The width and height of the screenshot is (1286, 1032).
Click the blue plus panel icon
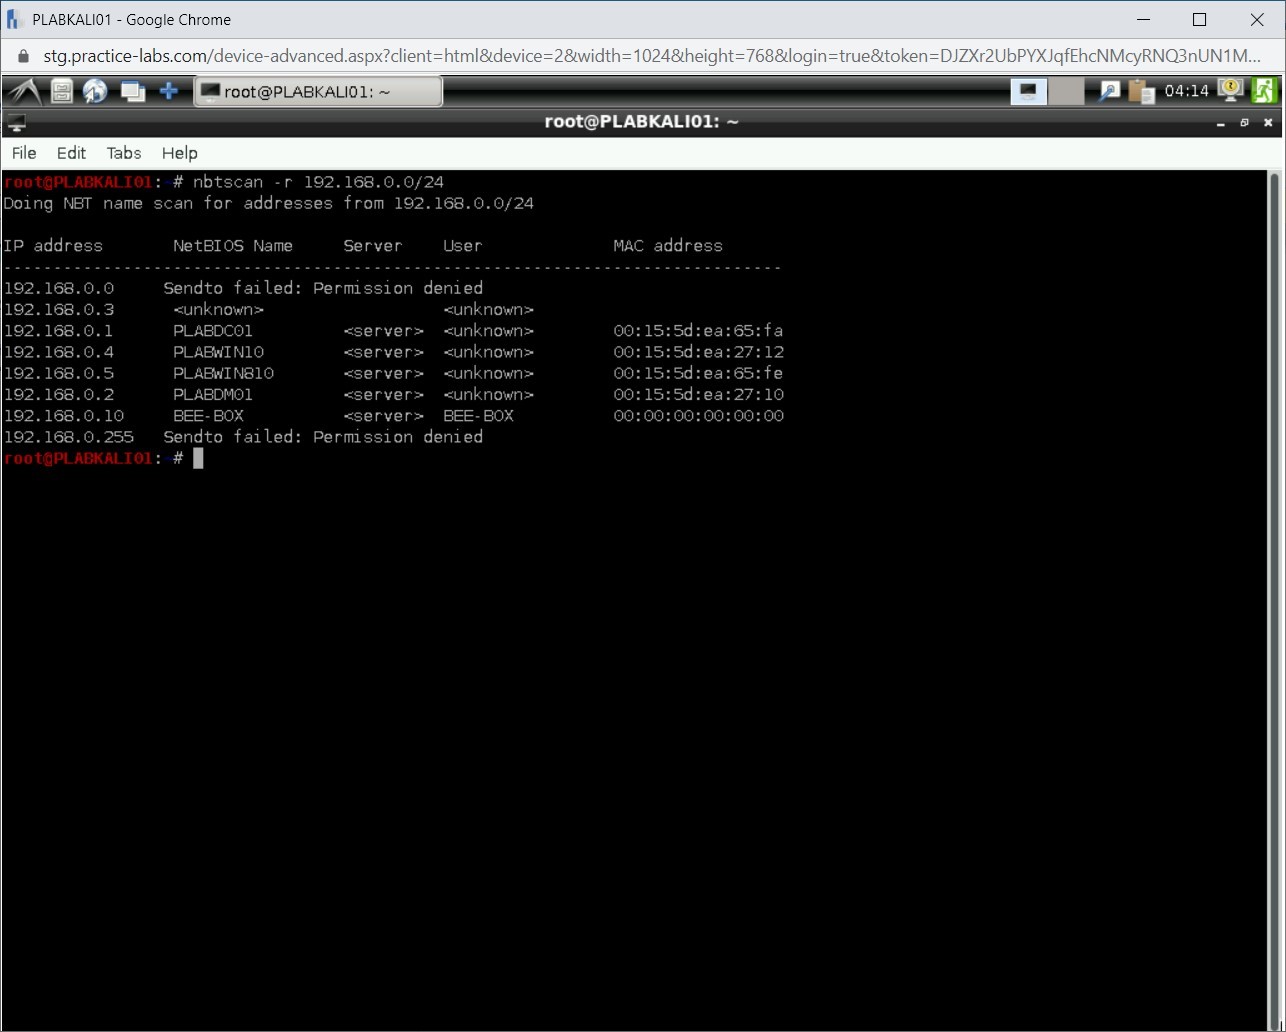click(x=169, y=92)
